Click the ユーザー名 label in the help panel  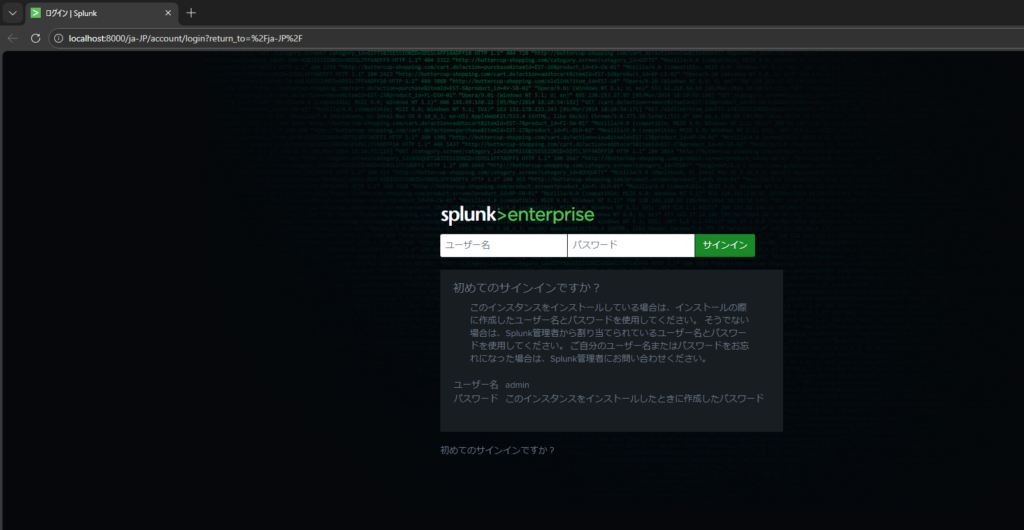click(x=476, y=384)
